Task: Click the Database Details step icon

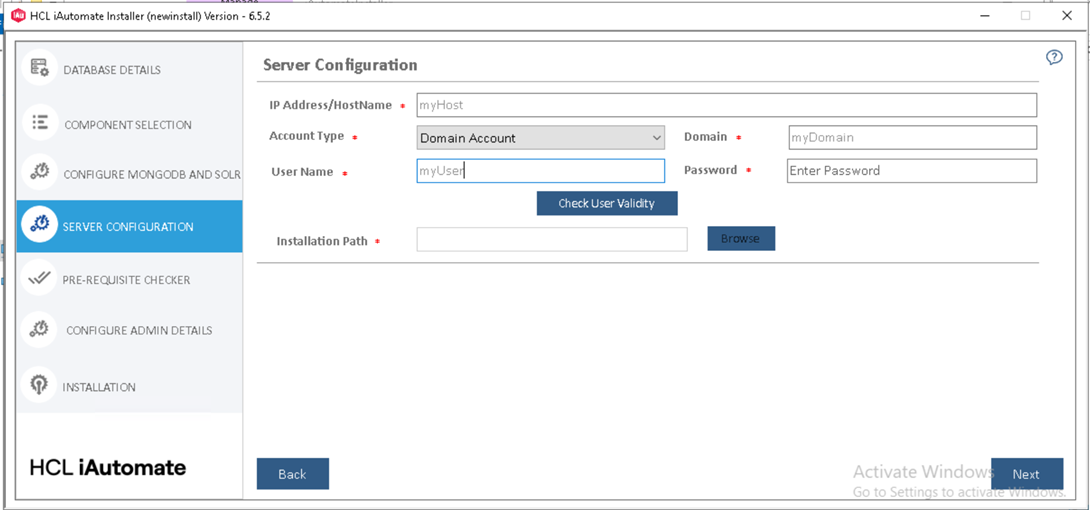Action: tap(39, 68)
